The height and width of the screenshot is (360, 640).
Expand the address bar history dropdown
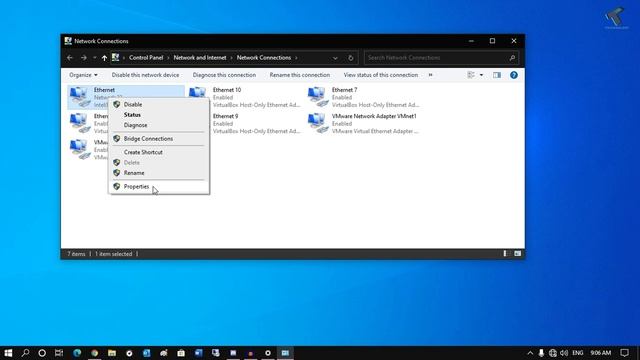(335, 58)
